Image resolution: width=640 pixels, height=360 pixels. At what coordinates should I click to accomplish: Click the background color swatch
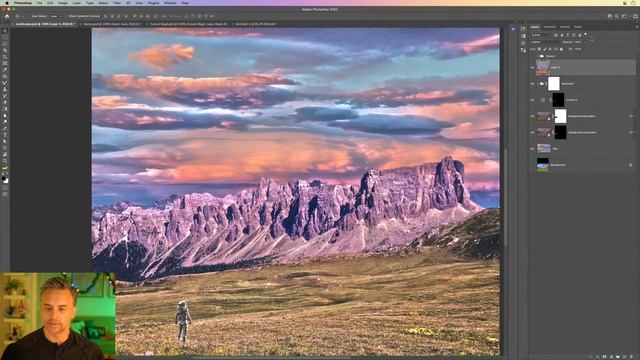pos(6,181)
